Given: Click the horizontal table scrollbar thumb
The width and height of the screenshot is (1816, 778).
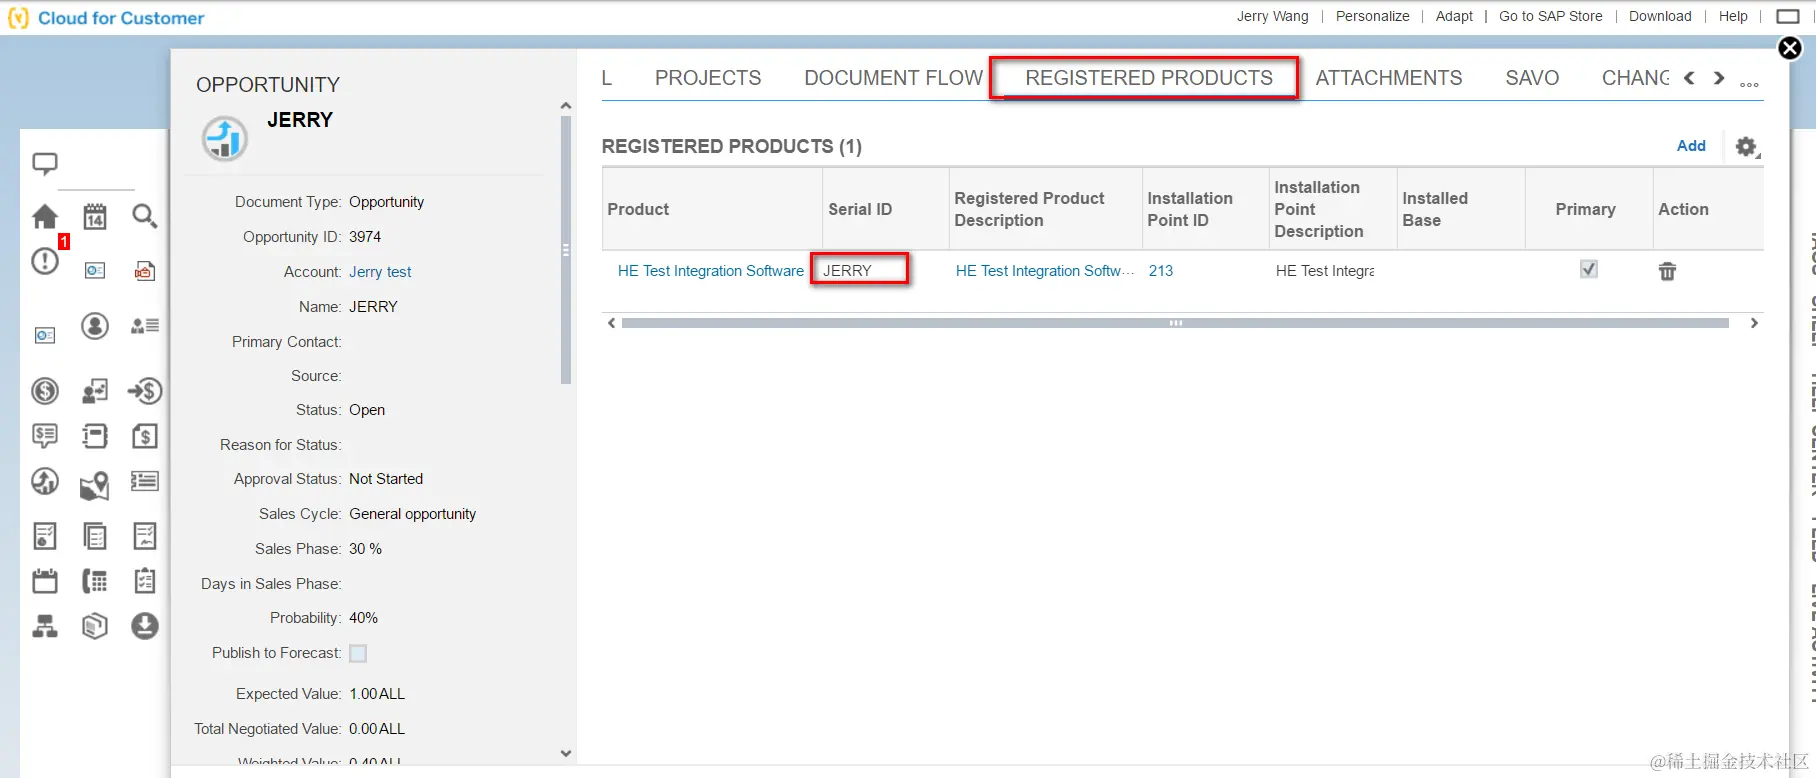Looking at the screenshot, I should tap(1175, 323).
